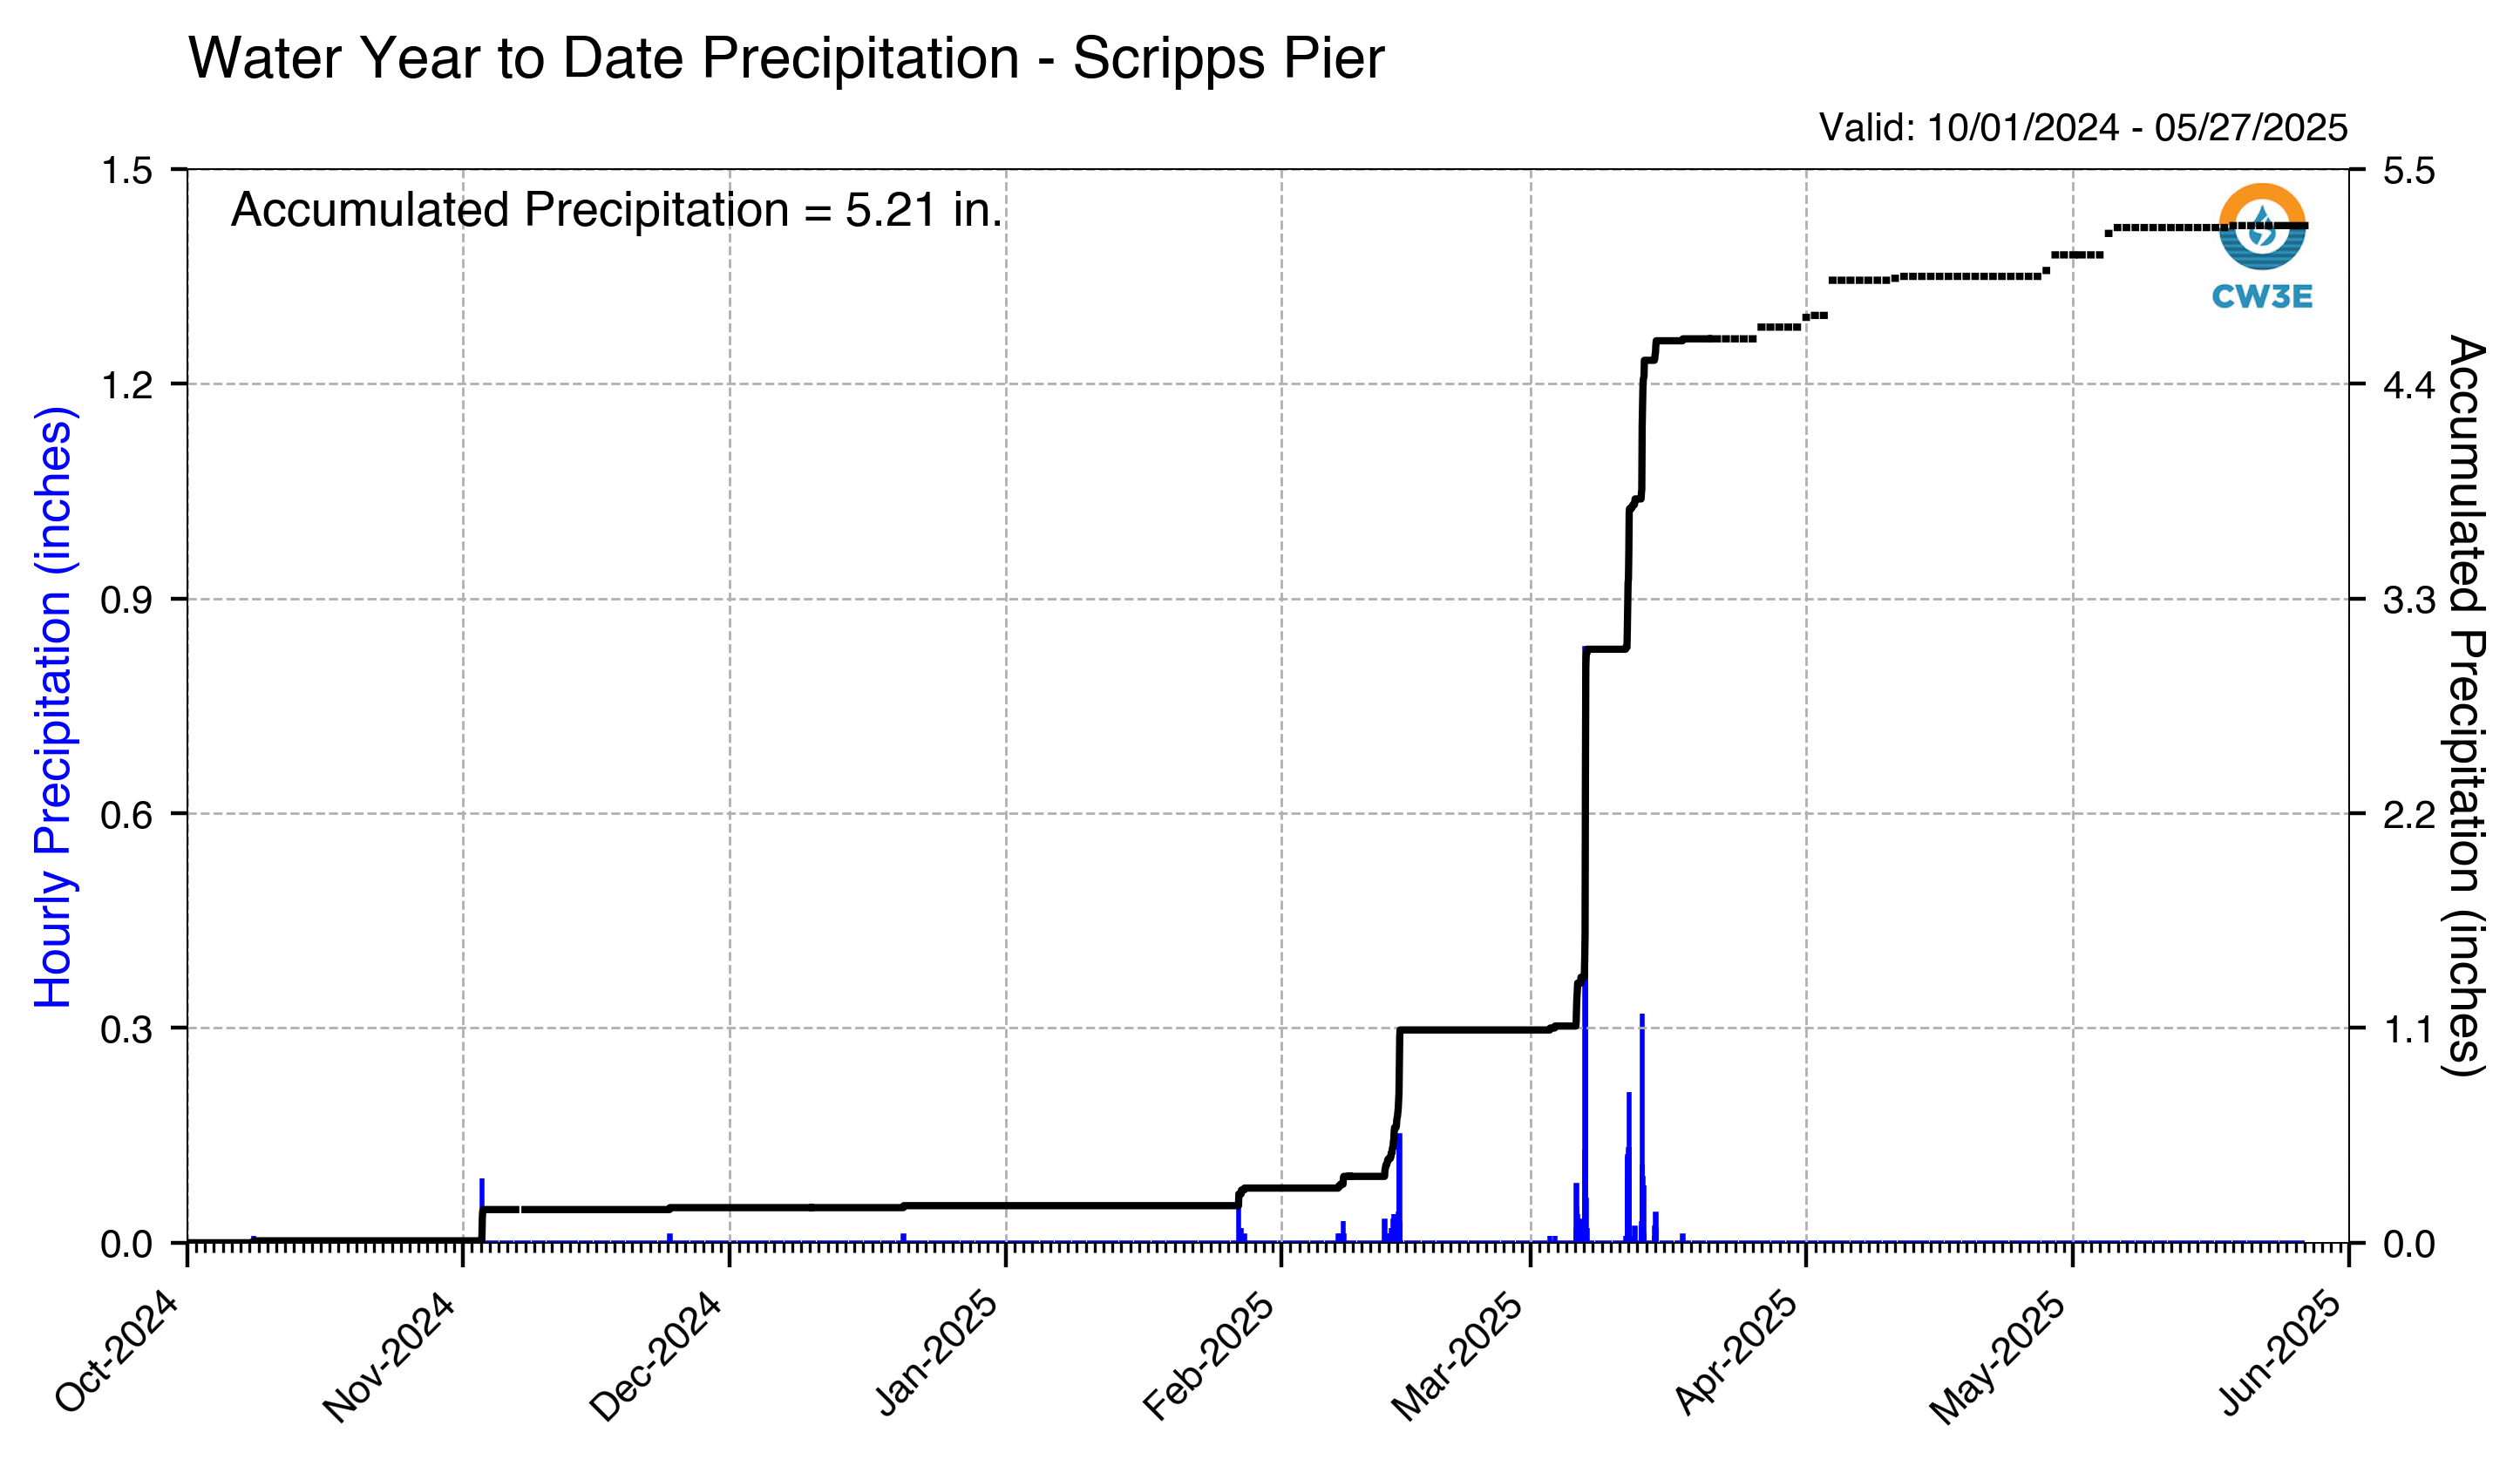The image size is (2520, 1466).
Task: Select the Dec-2024 x-axis label
Action: (657, 1357)
